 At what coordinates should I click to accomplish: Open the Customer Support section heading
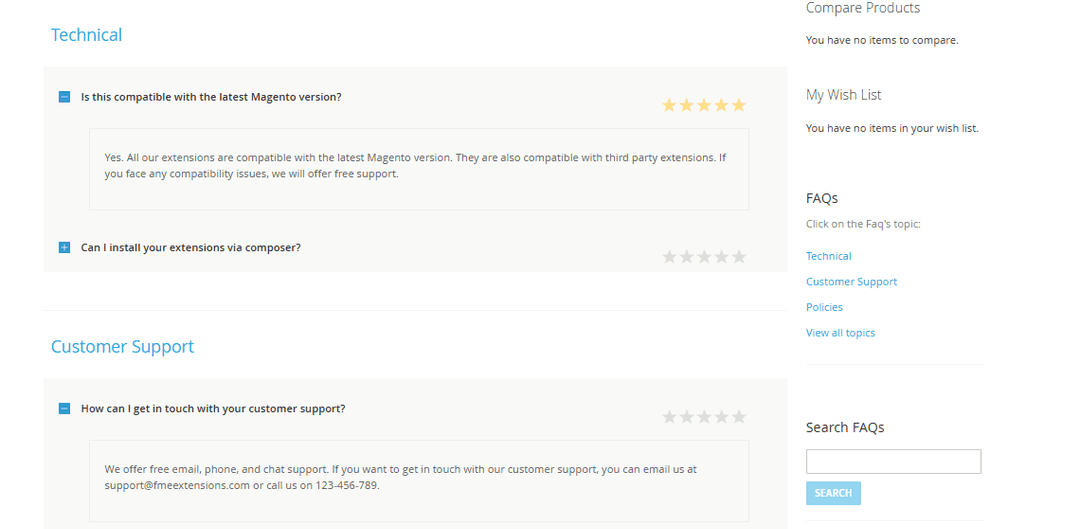[x=122, y=347]
